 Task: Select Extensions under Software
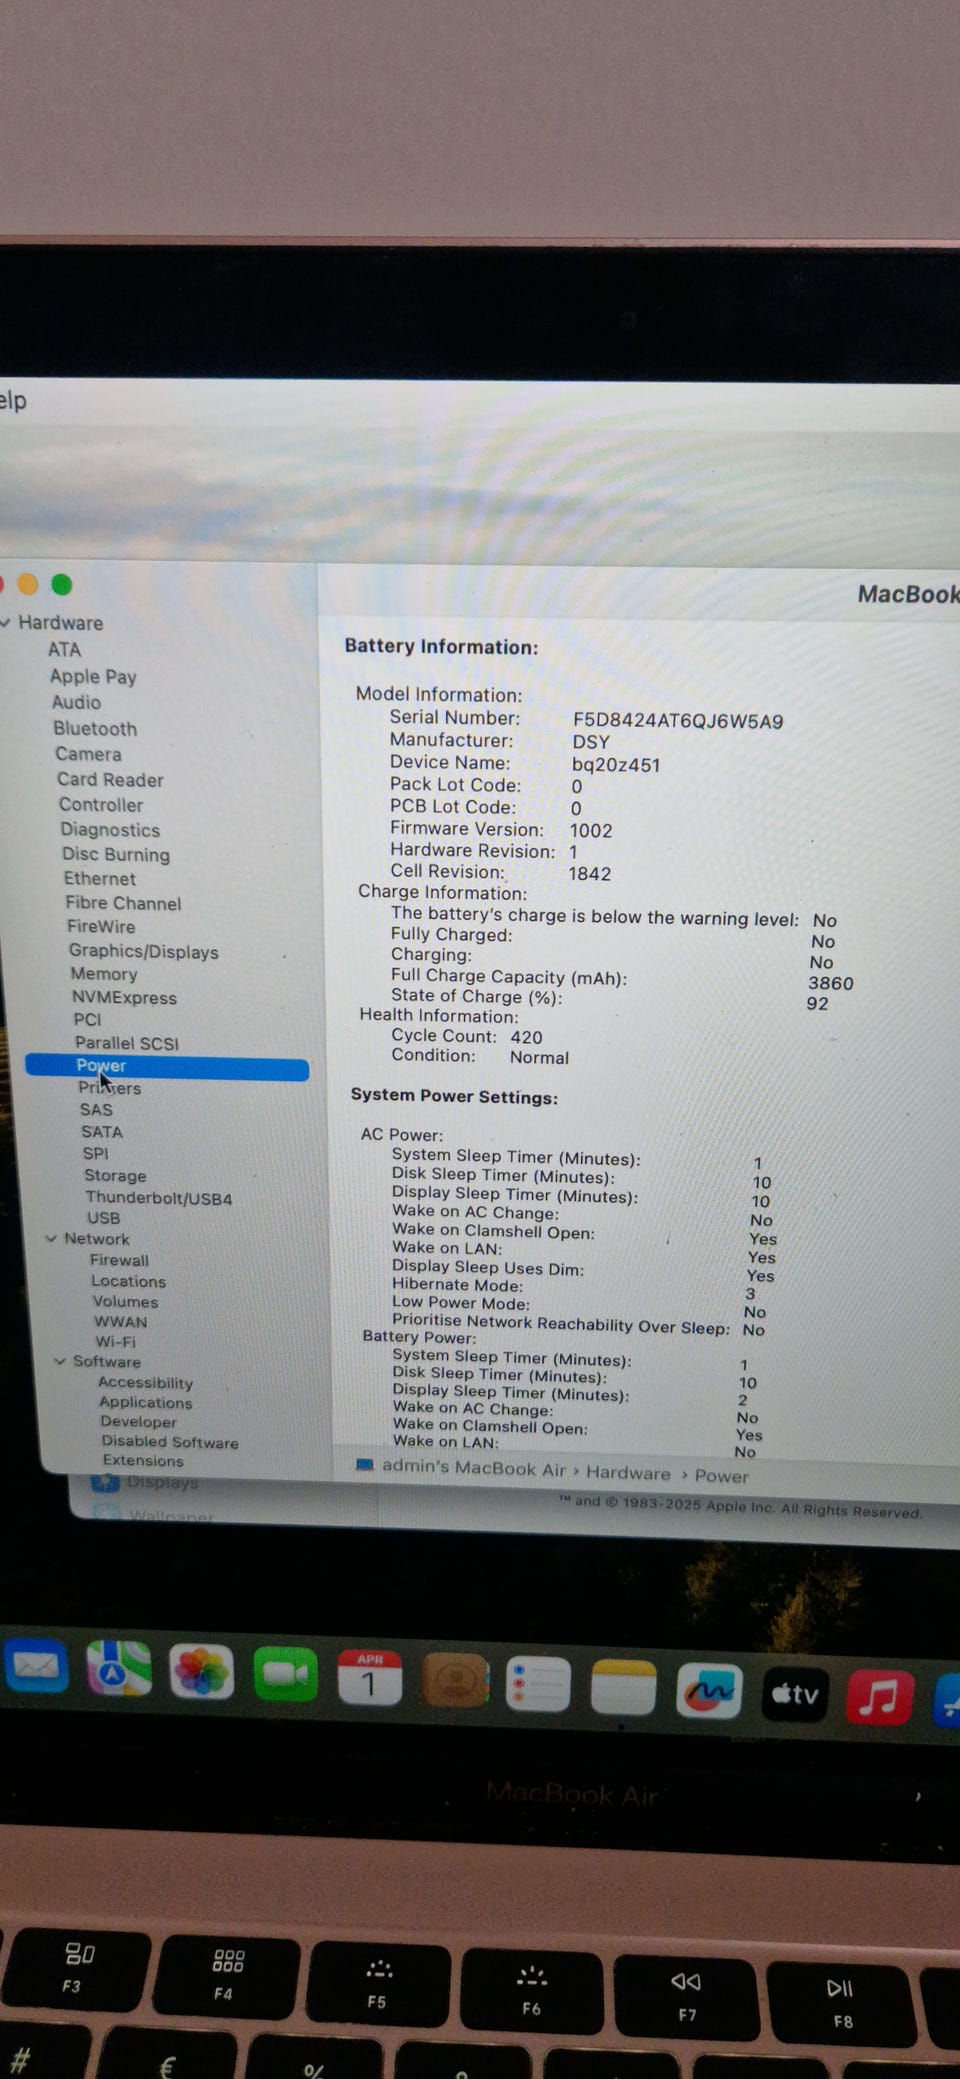[143, 1460]
